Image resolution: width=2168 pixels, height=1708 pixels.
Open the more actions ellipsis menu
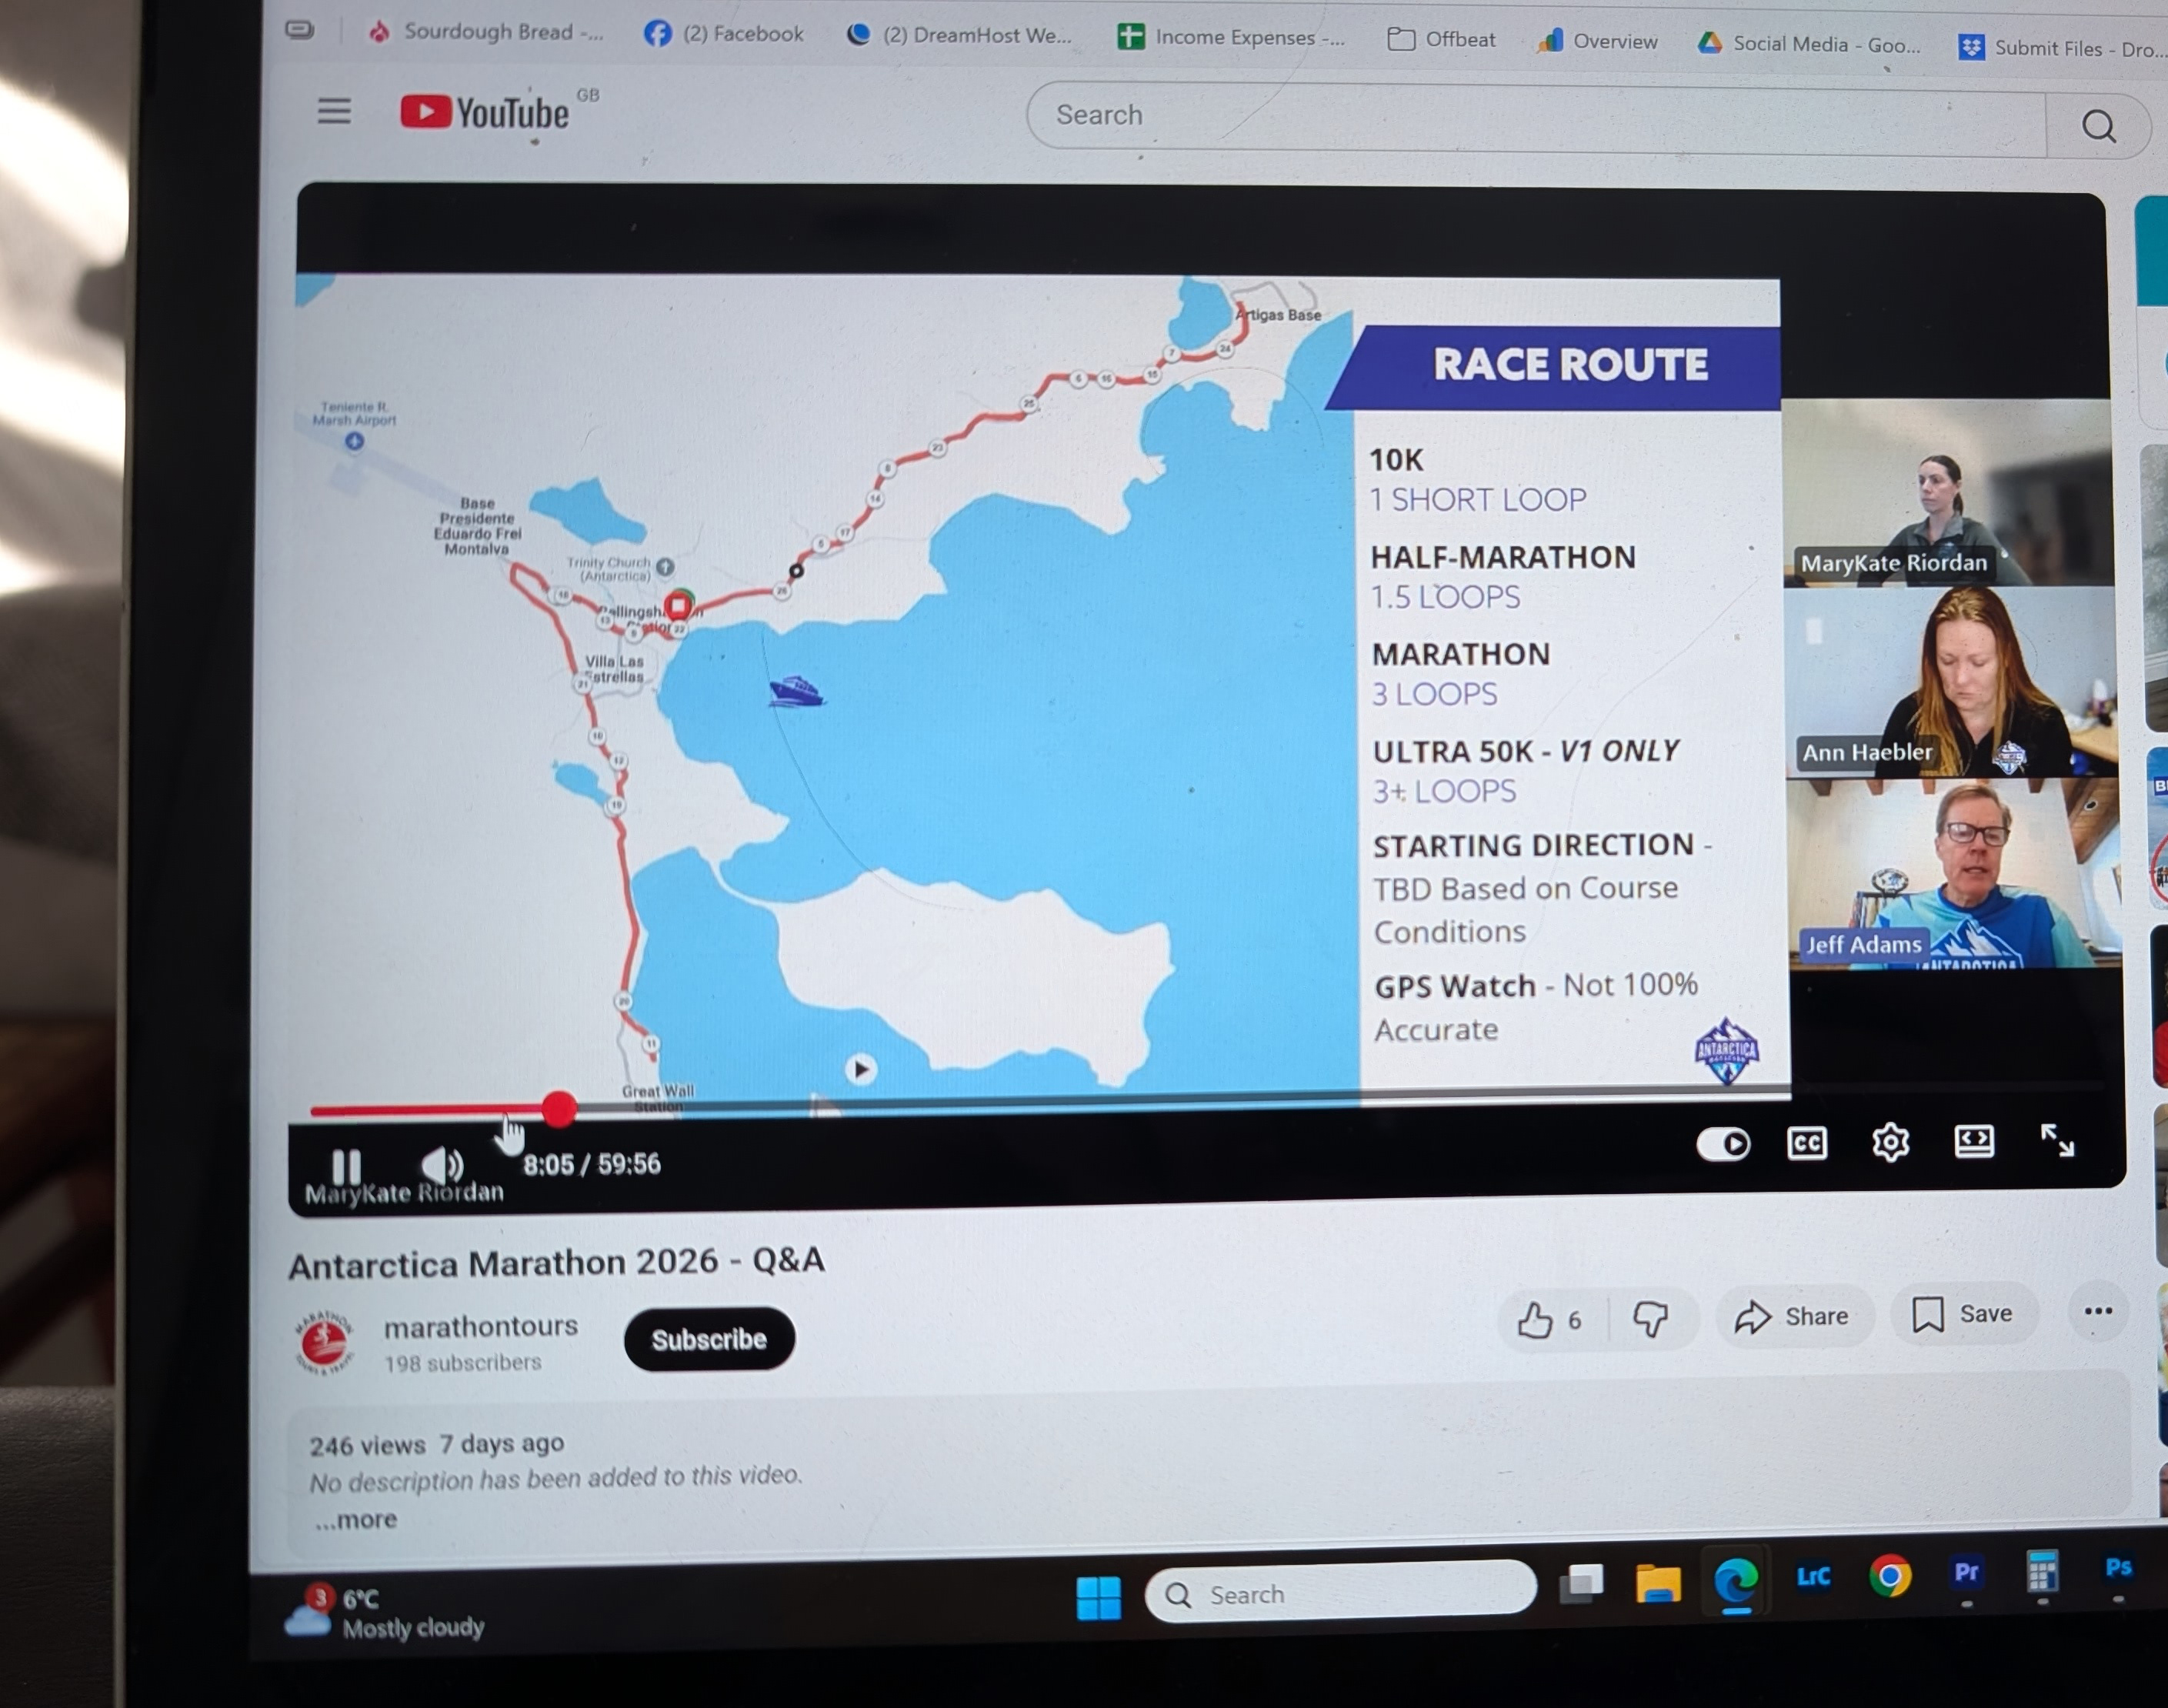click(x=2097, y=1311)
